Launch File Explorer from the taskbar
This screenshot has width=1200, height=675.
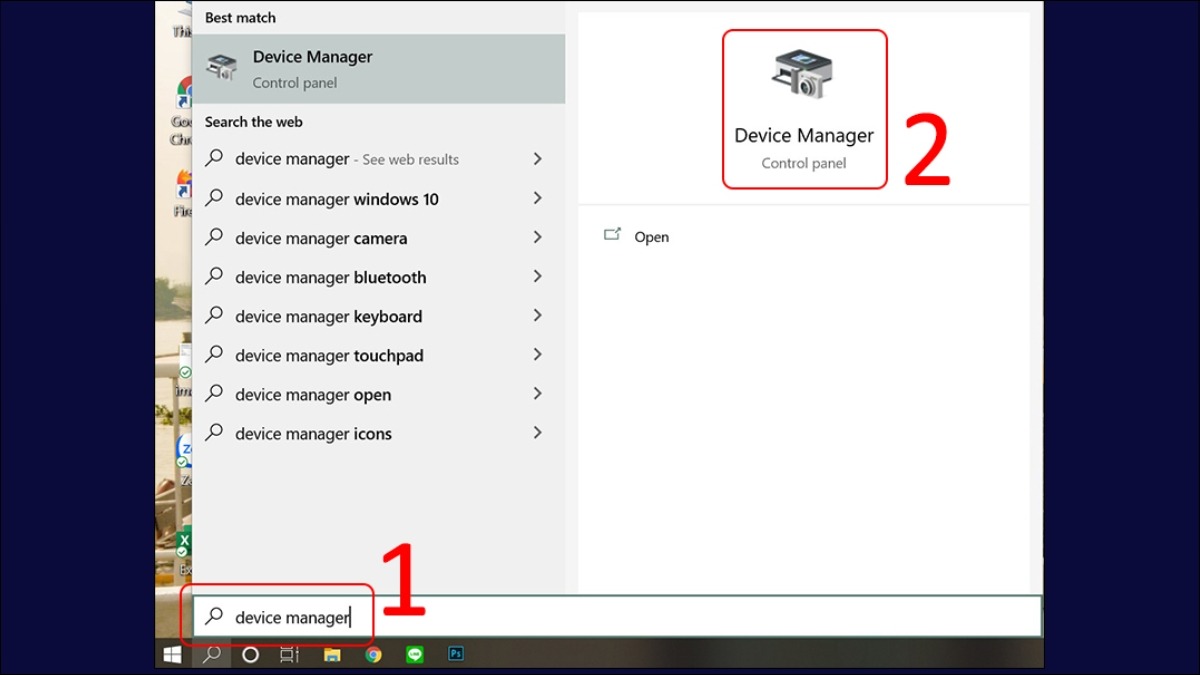pyautogui.click(x=332, y=655)
